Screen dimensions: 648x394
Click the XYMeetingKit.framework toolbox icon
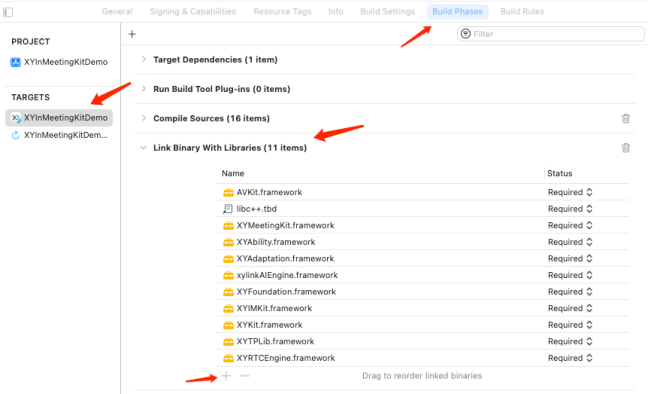228,226
